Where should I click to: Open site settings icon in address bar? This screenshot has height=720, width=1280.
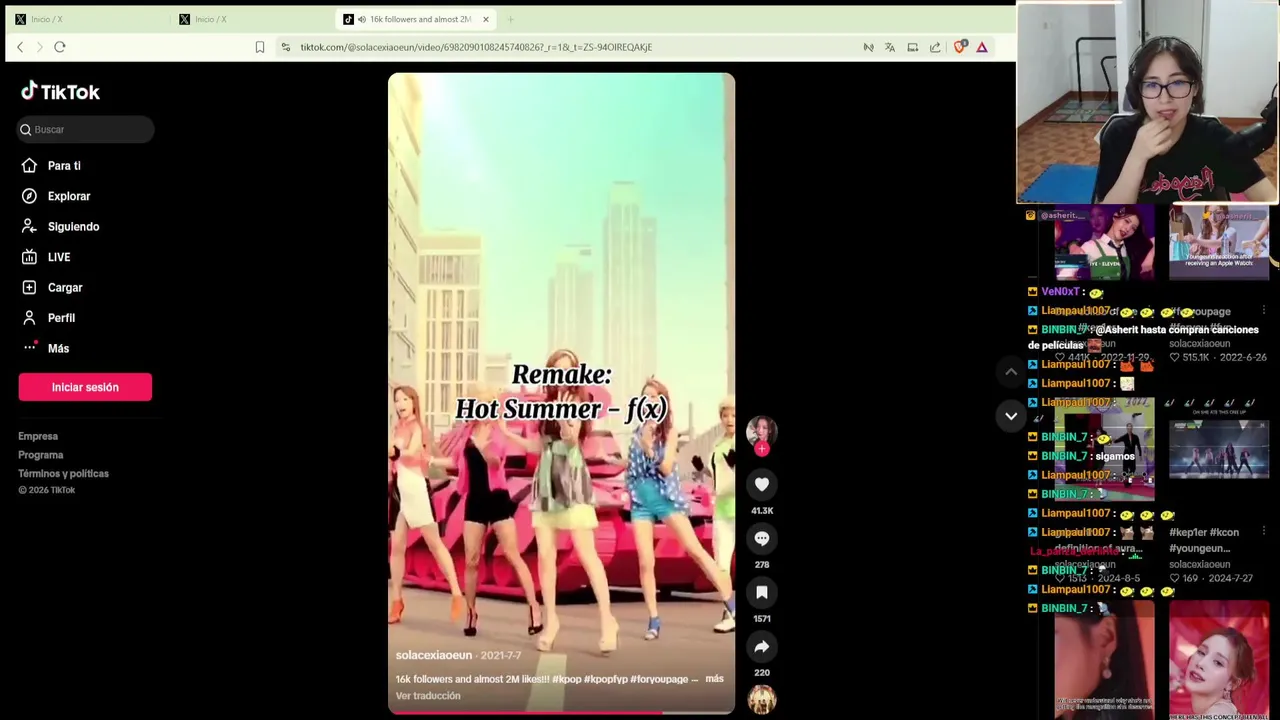pyautogui.click(x=286, y=47)
